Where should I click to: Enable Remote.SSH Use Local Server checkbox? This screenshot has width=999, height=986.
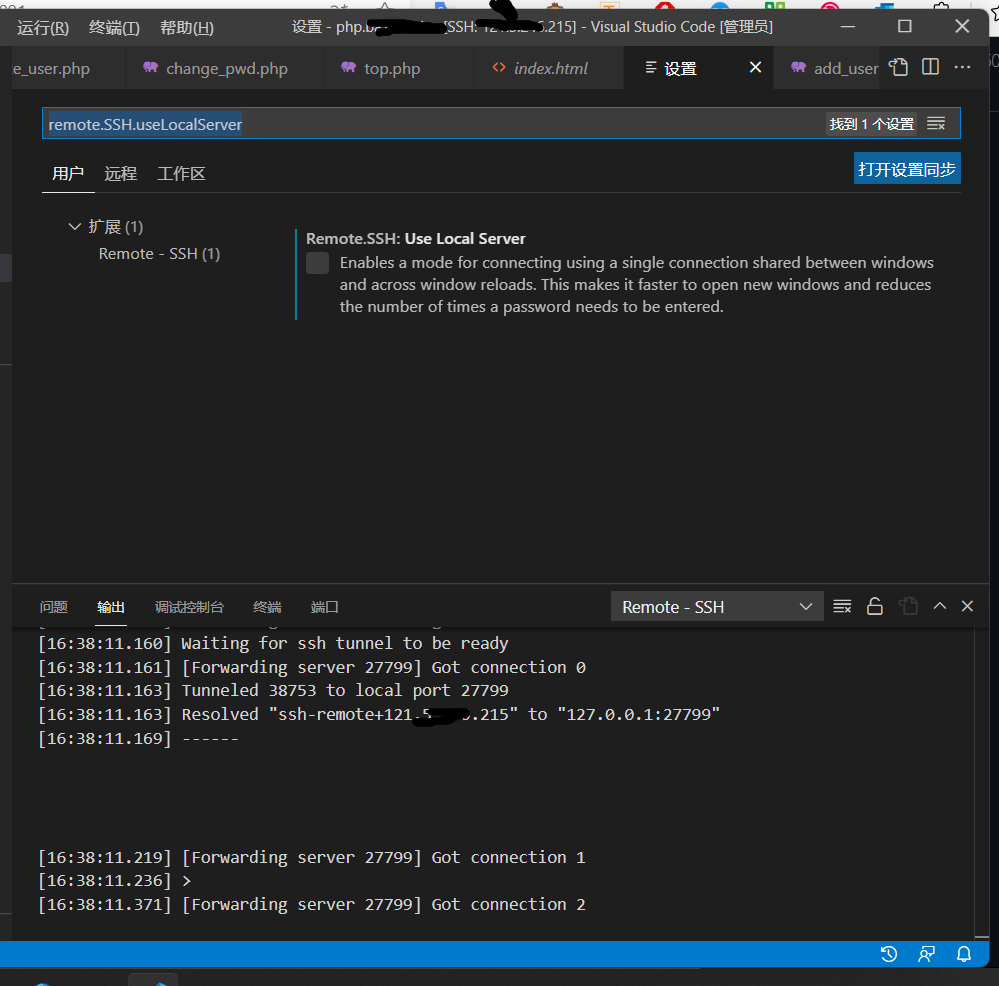click(317, 263)
